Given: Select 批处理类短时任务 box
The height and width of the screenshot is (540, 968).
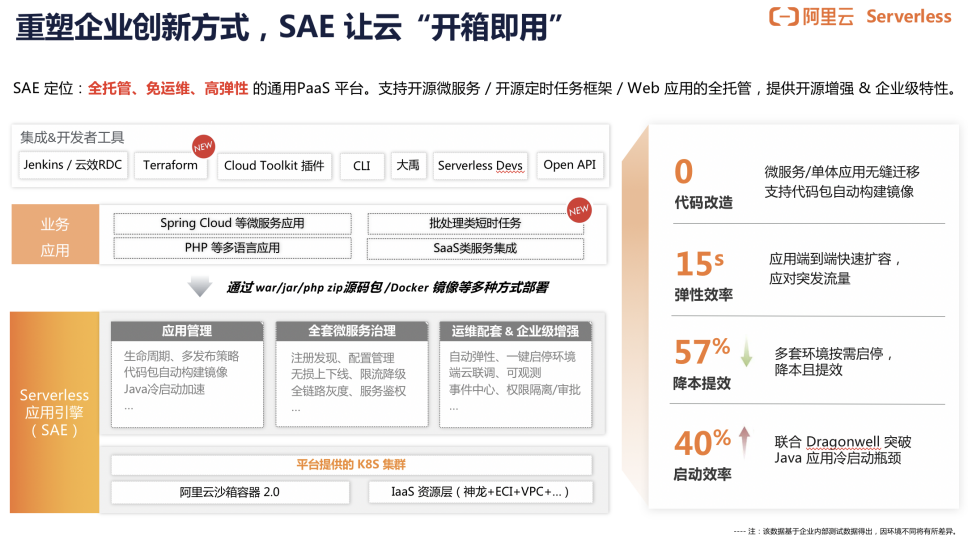Looking at the screenshot, I should (475, 223).
